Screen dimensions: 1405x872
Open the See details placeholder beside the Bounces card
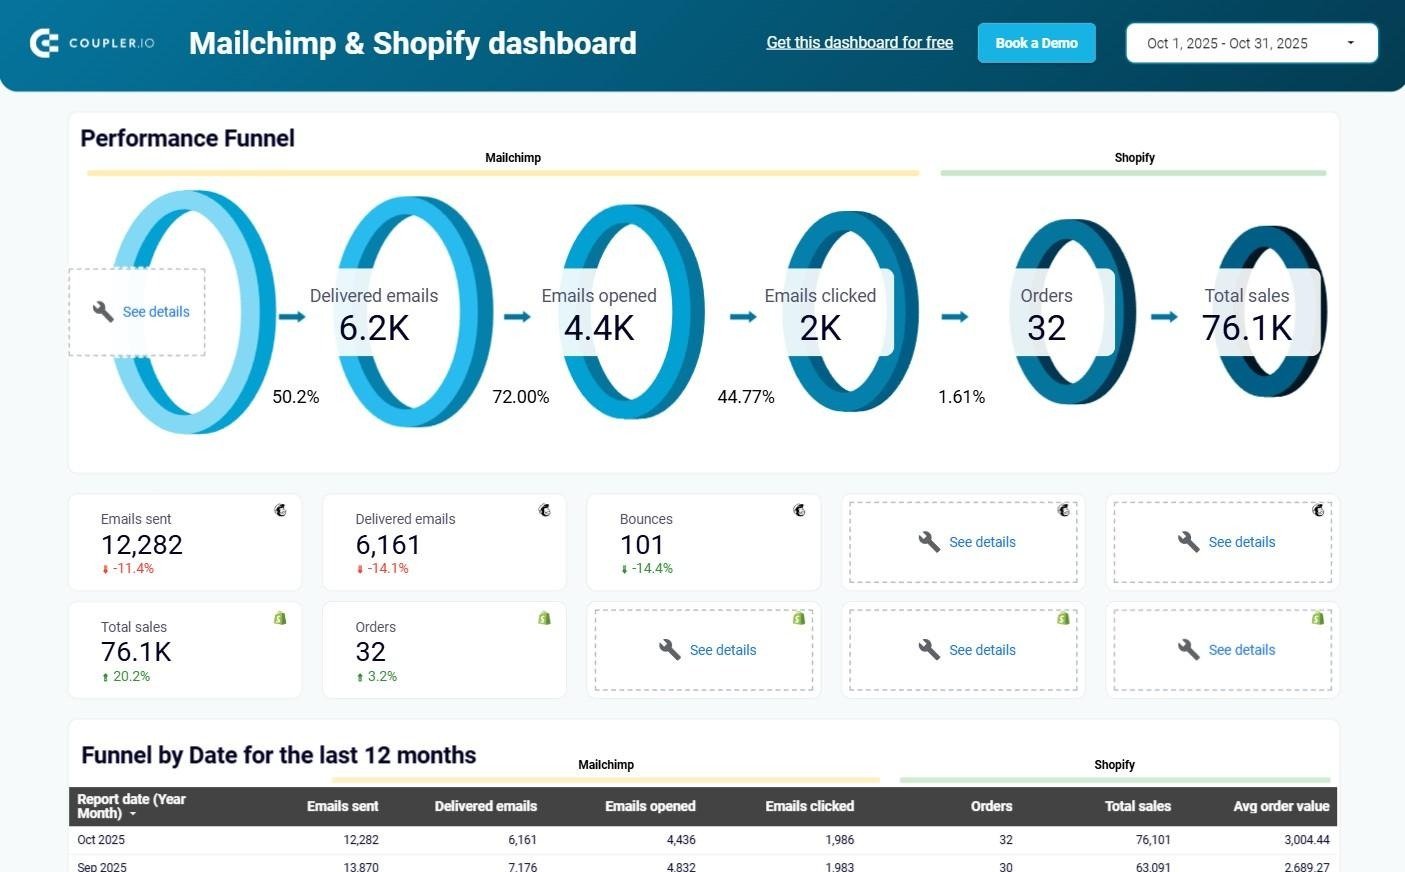click(963, 541)
